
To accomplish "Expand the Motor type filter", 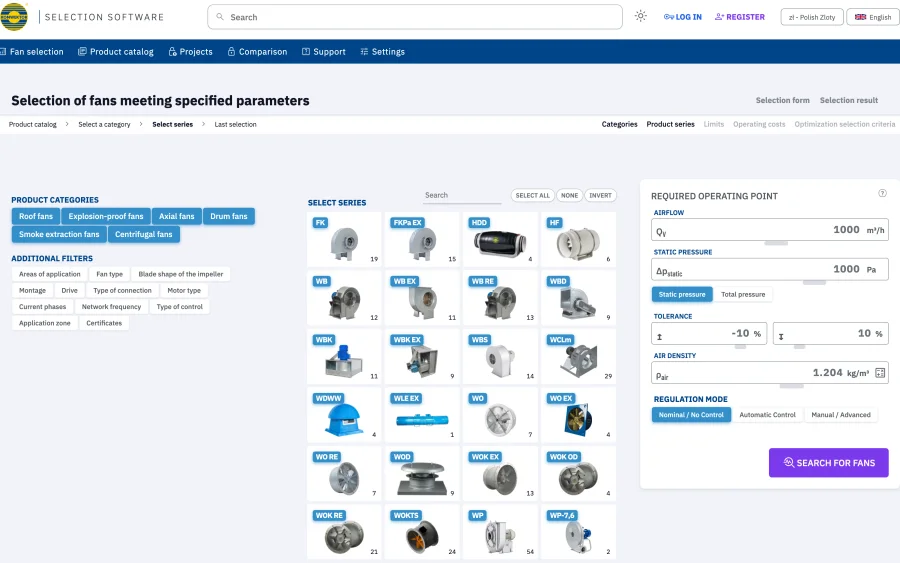I will click(x=184, y=290).
